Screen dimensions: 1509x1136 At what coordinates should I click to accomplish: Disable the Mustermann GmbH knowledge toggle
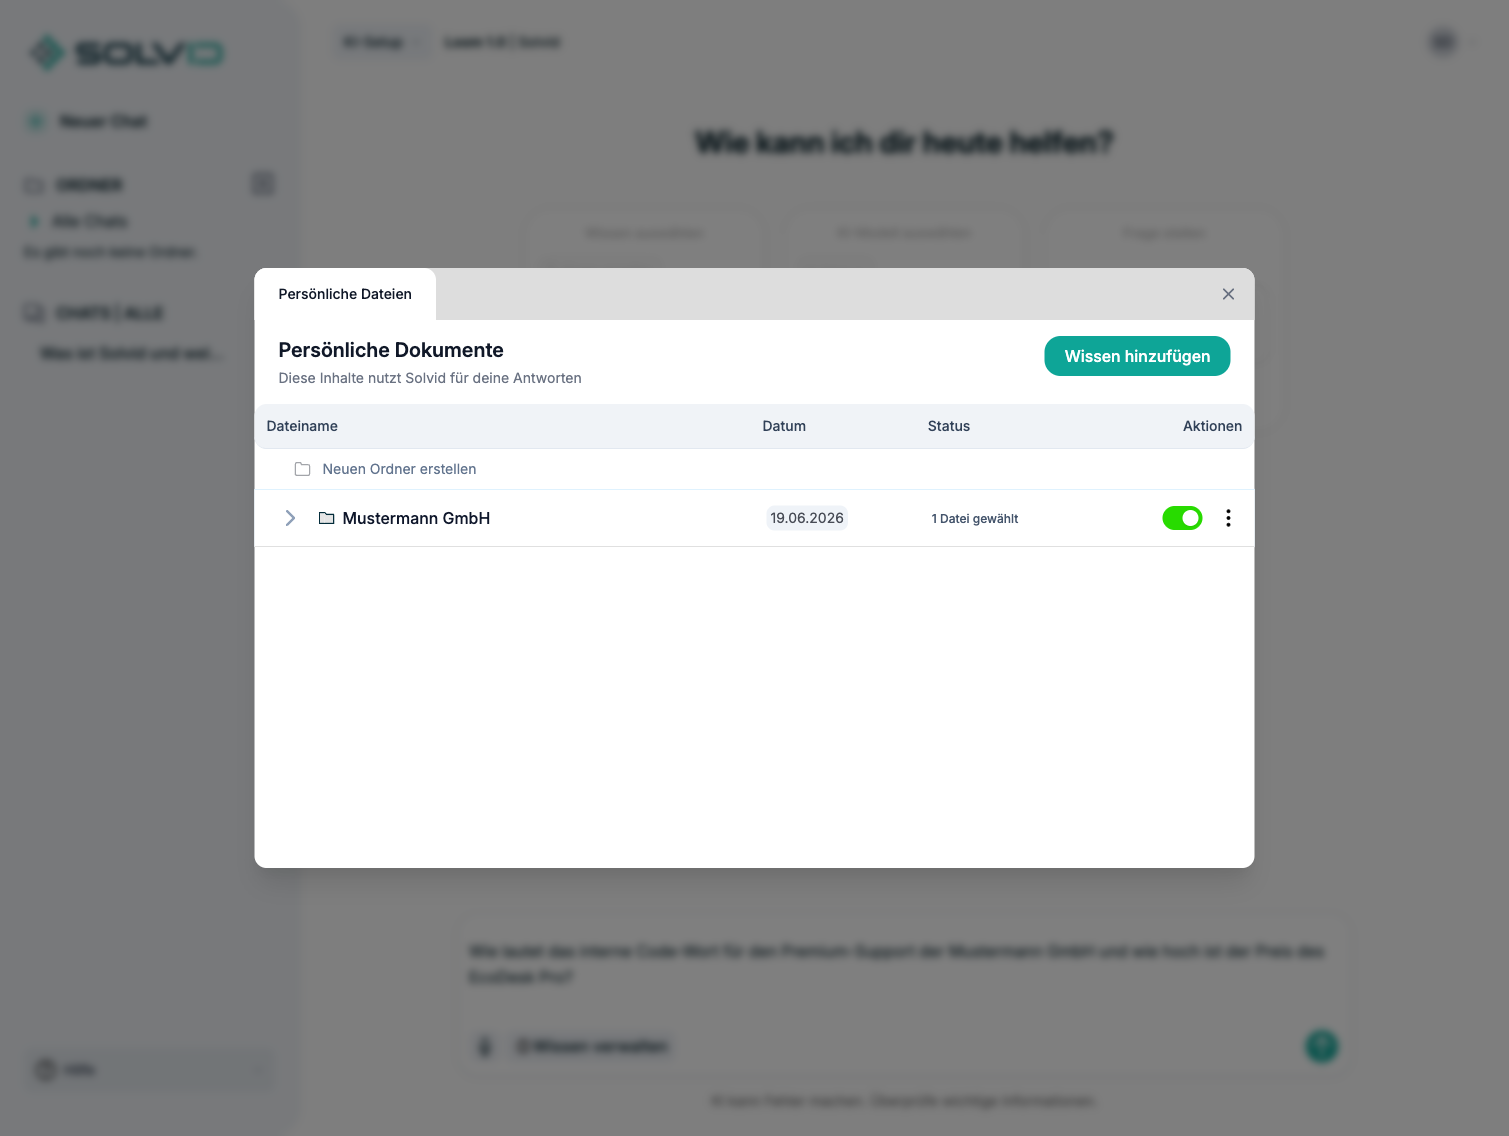(x=1182, y=518)
